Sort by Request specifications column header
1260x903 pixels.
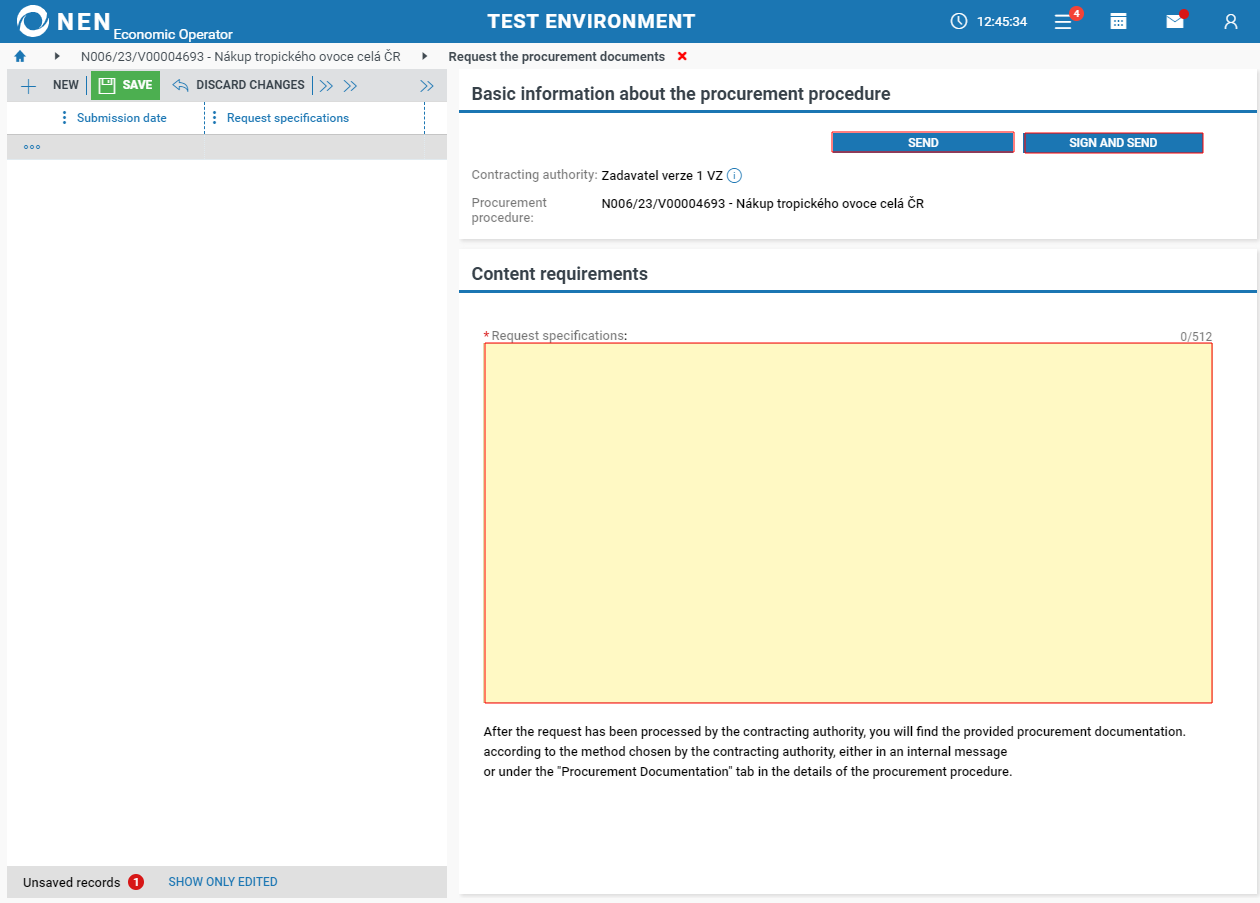pyautogui.click(x=288, y=118)
